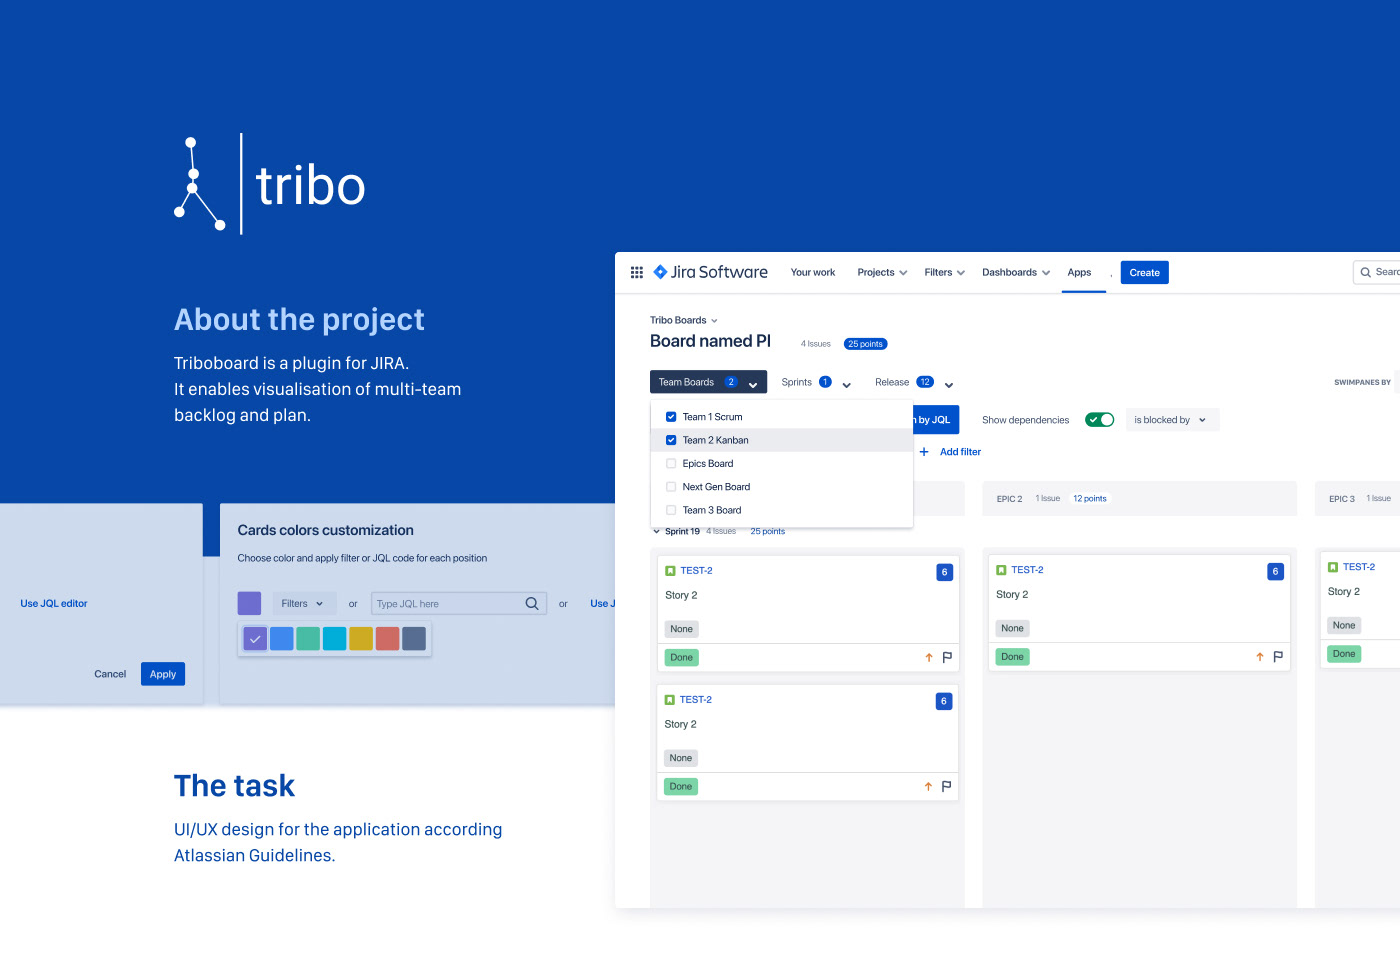Click the orange priority arrow on EPIC 2 column card

point(1260,657)
